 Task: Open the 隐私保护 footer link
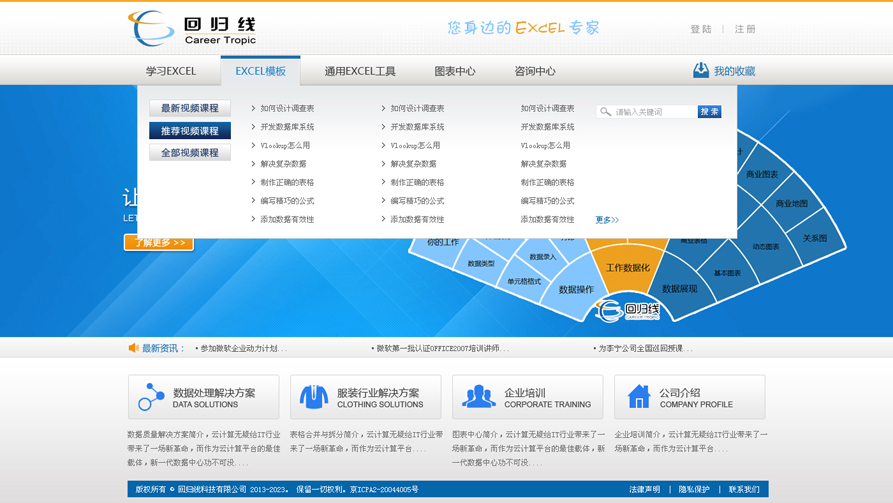[694, 490]
